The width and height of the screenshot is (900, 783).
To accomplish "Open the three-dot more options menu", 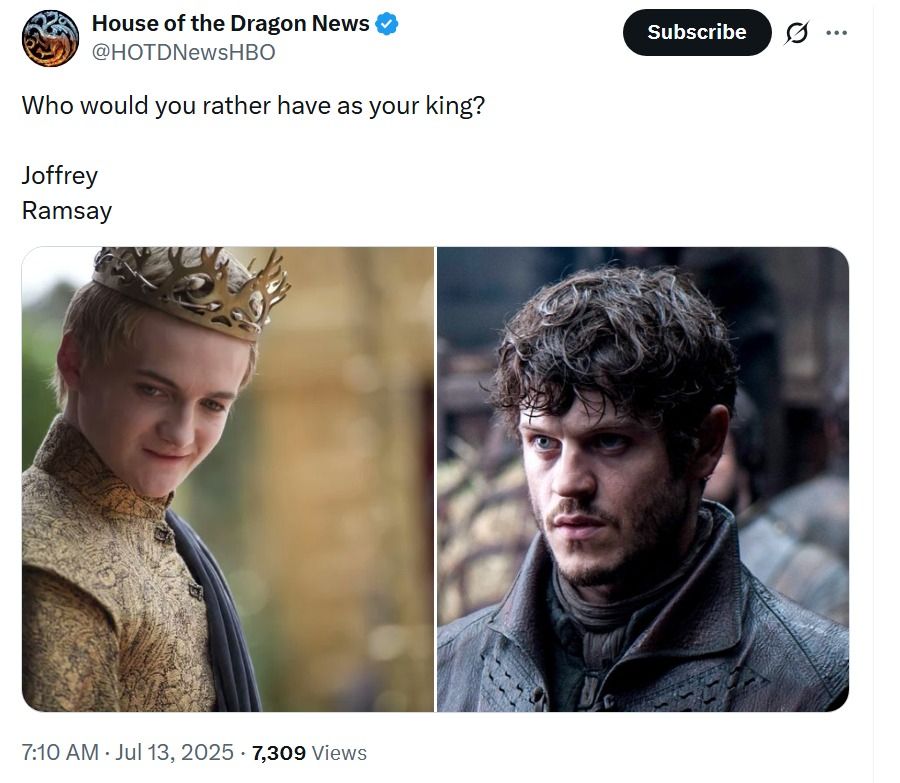I will (836, 33).
